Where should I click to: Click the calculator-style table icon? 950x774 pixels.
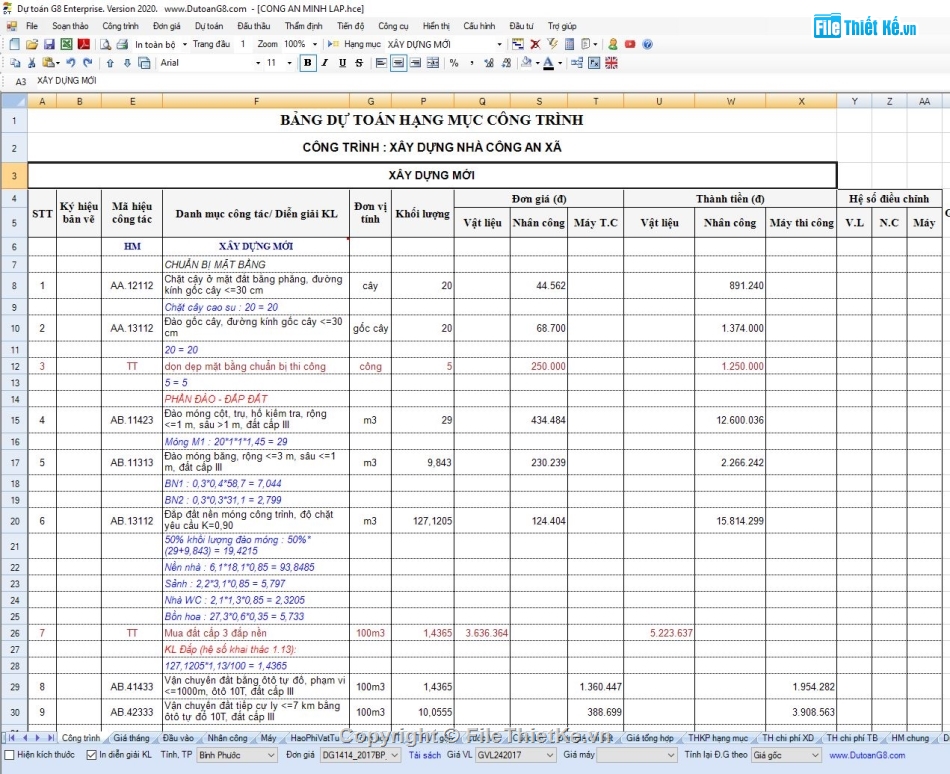point(569,44)
